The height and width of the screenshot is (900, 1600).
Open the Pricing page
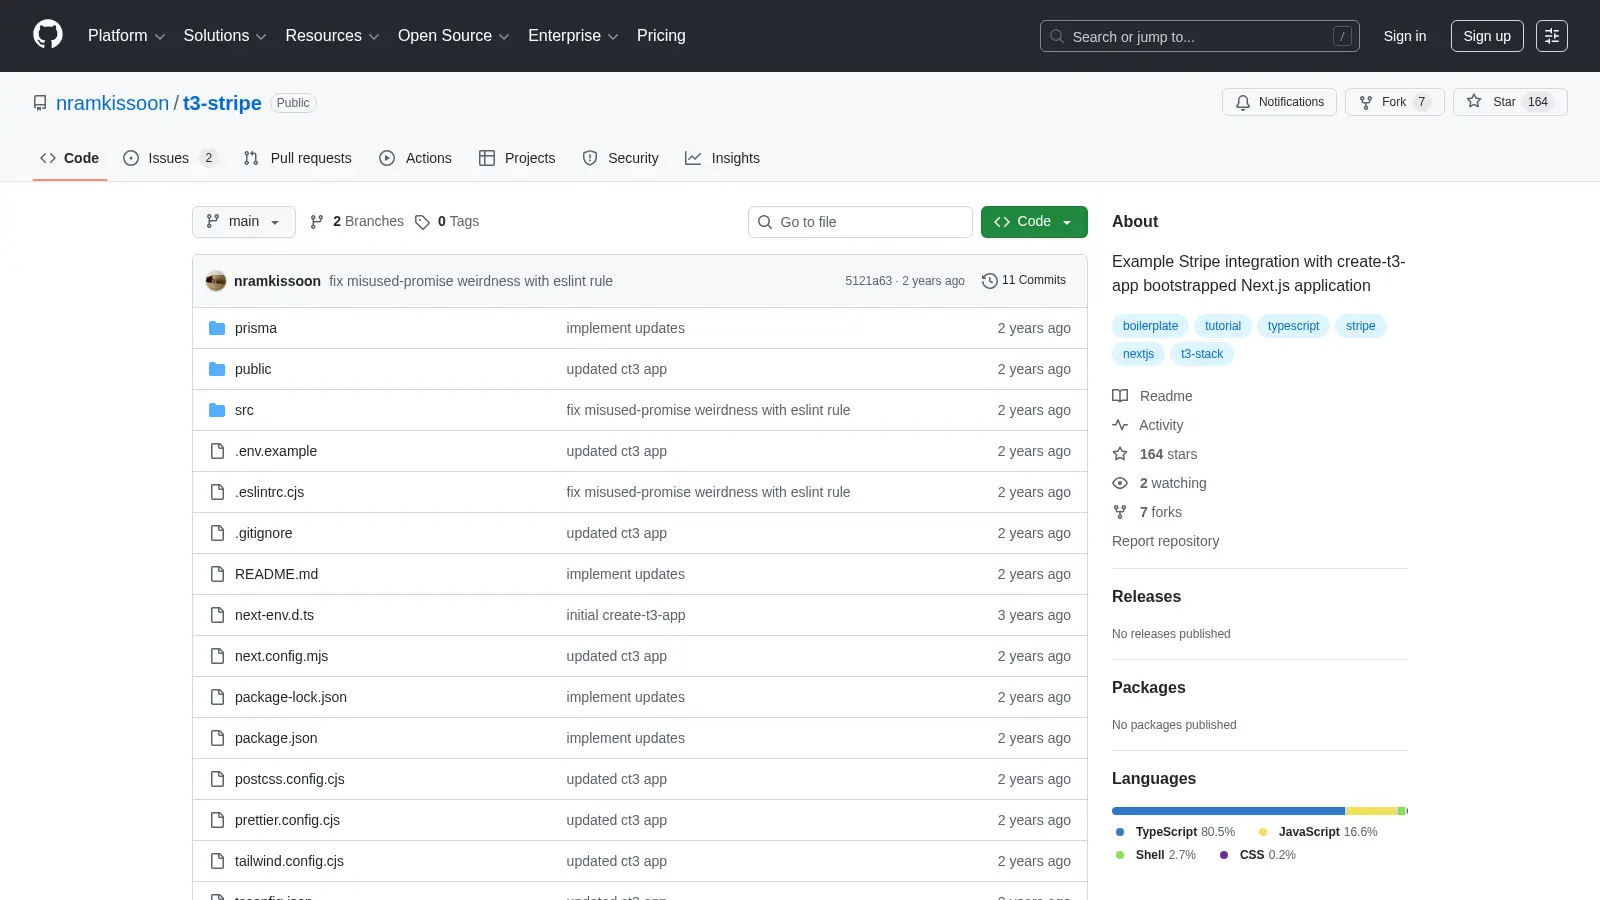pyautogui.click(x=661, y=36)
